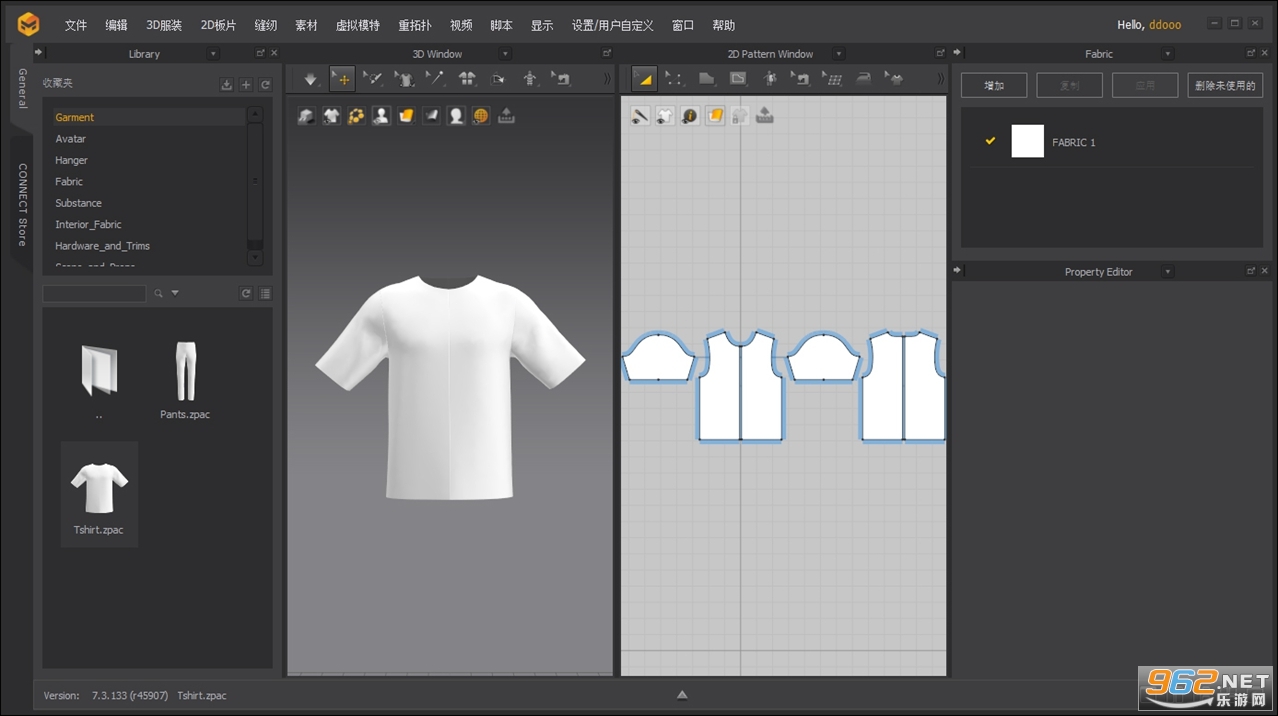Viewport: 1278px width, 716px height.
Task: Pick the garment fit/drape tool icon
Action: coord(404,79)
